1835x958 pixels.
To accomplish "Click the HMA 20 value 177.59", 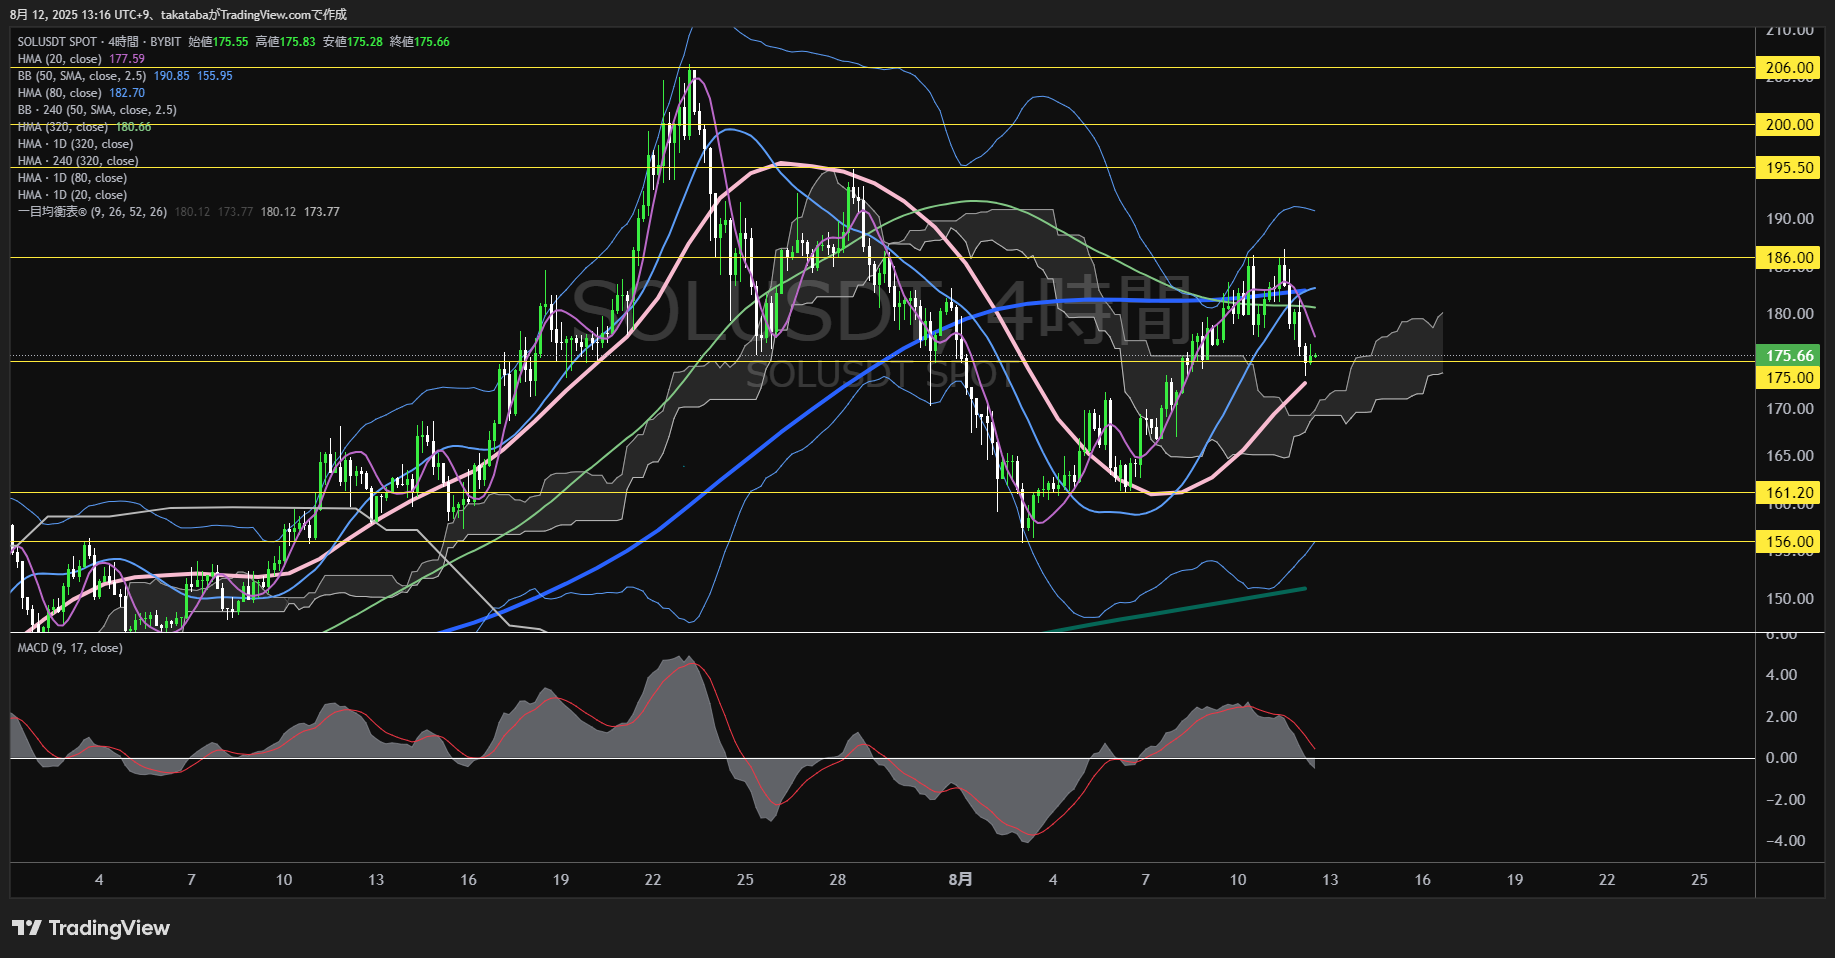I will (x=127, y=59).
